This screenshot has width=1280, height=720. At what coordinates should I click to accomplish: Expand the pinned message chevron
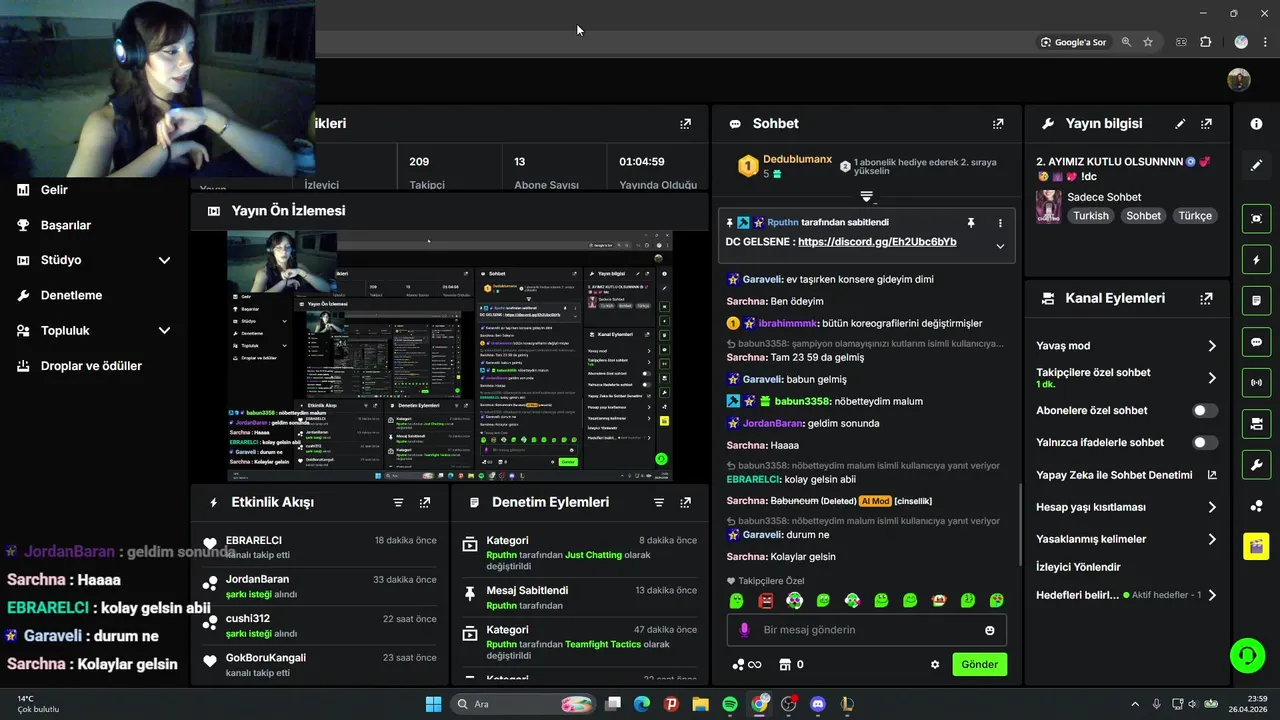(x=1000, y=246)
